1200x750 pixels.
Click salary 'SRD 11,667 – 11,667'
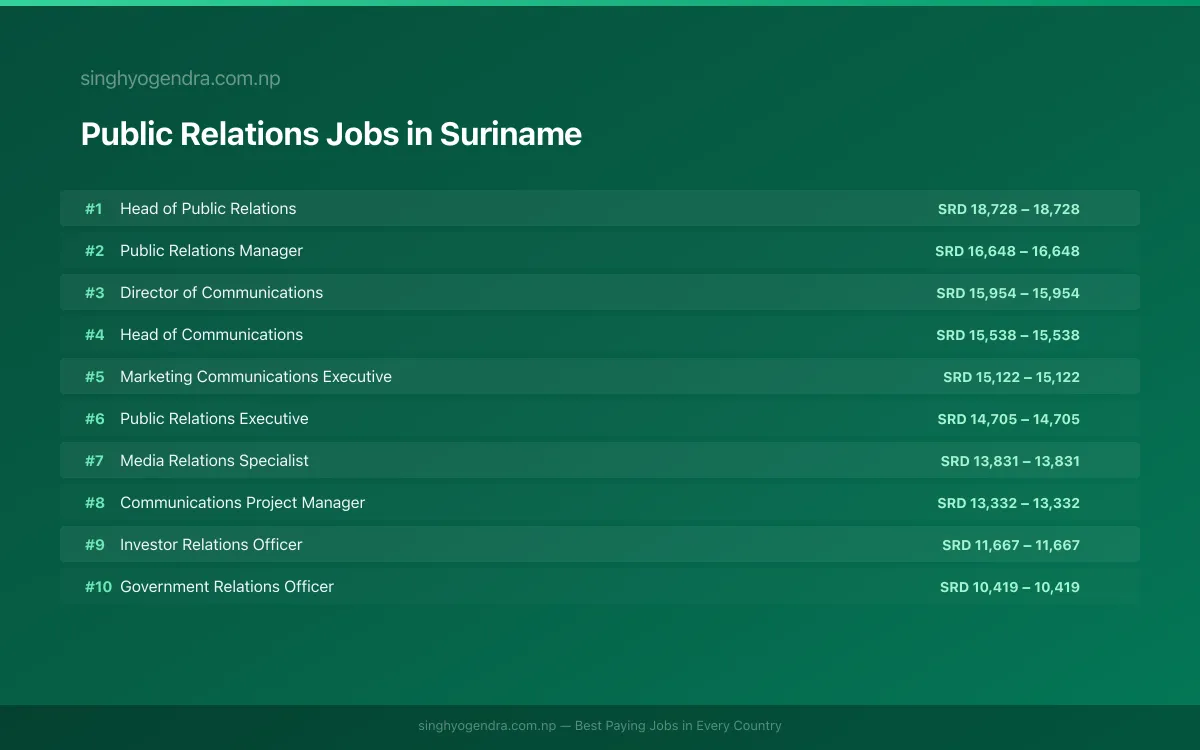click(x=1011, y=545)
